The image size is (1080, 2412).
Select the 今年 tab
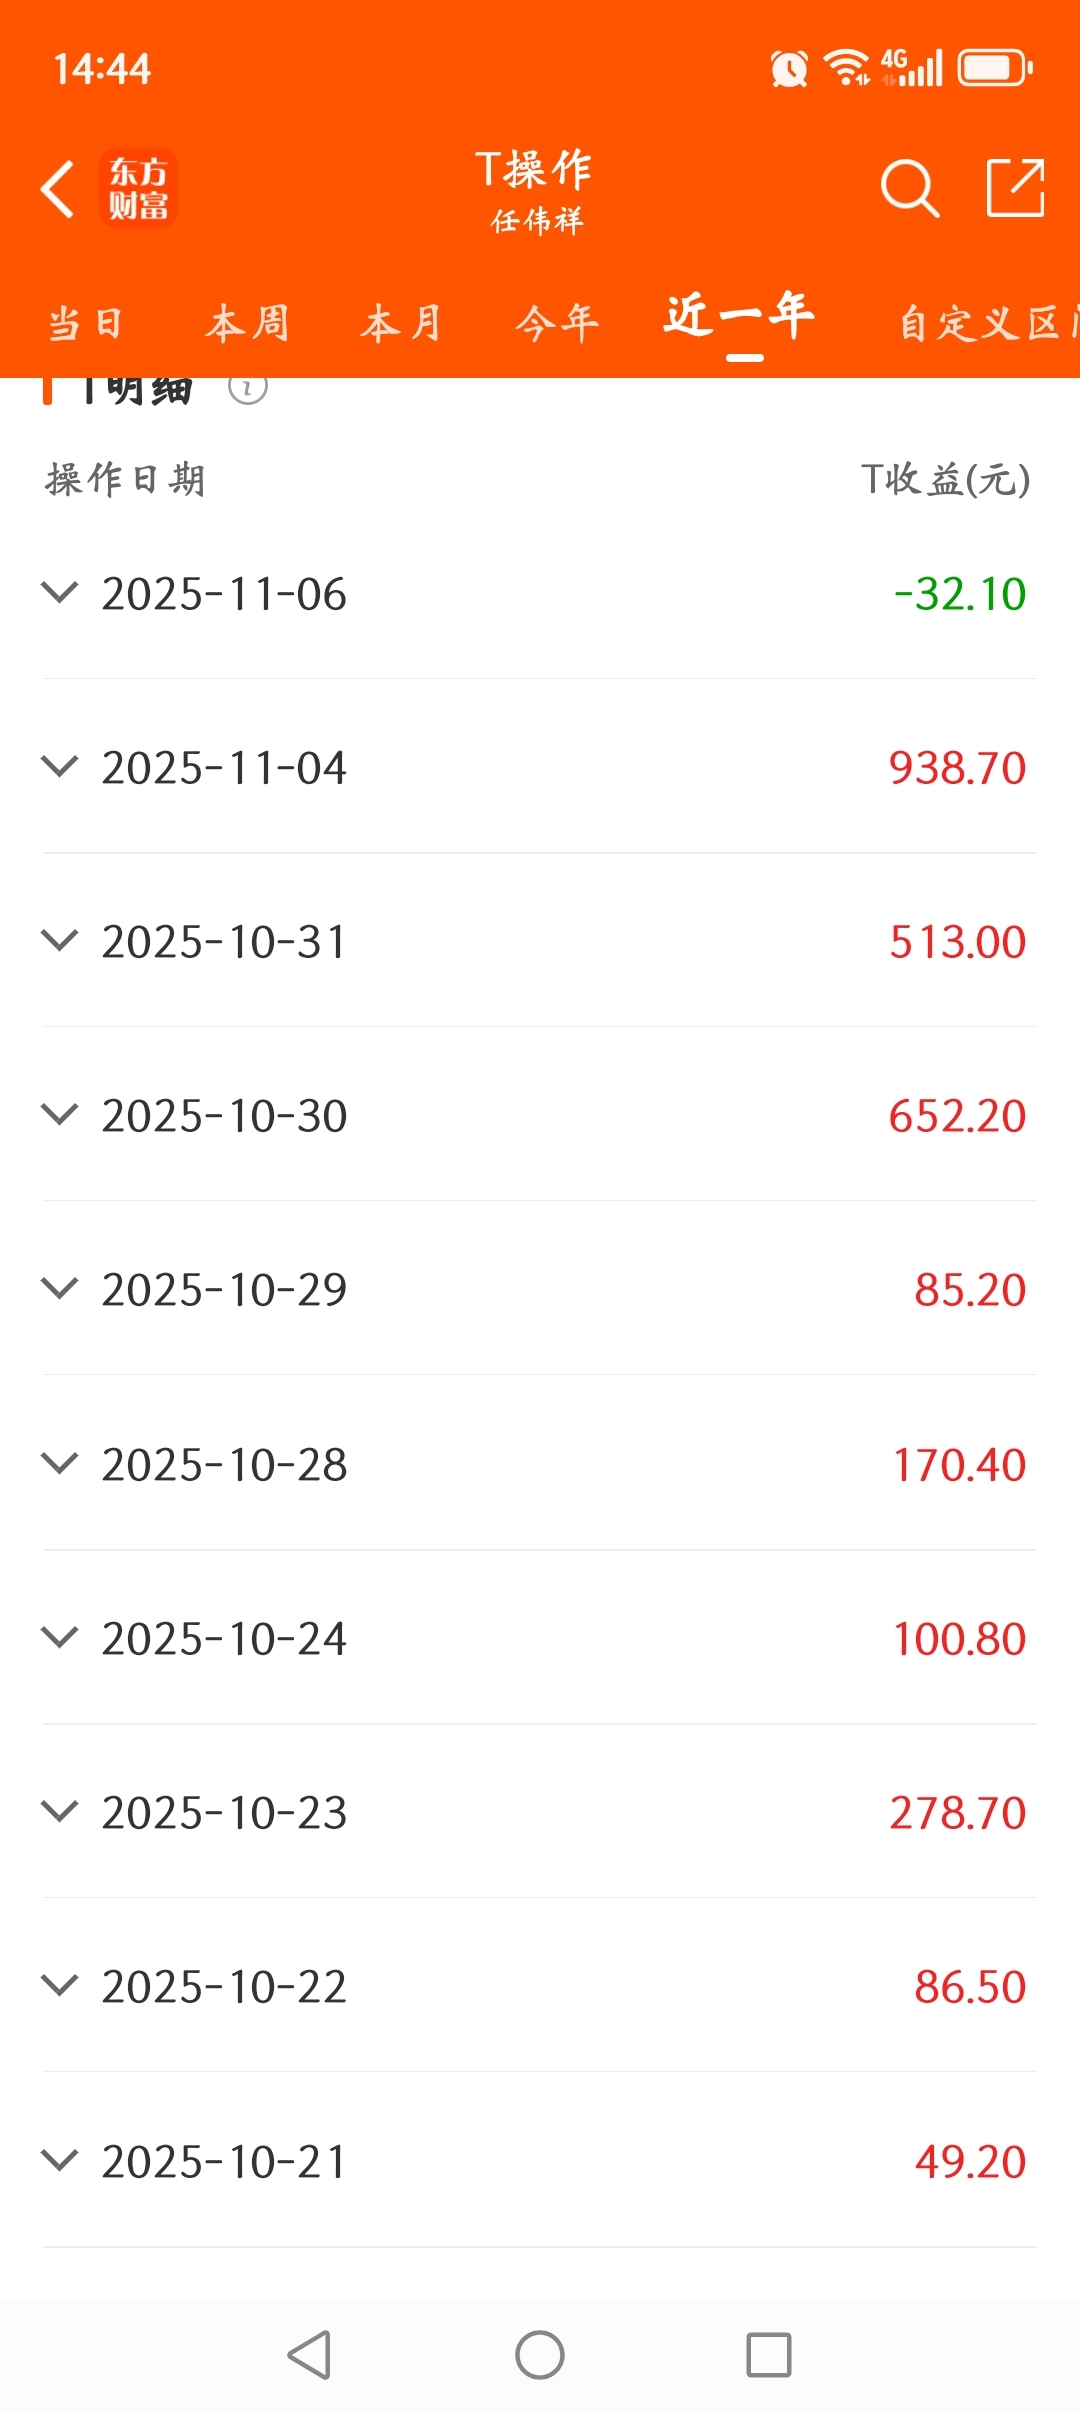pyautogui.click(x=558, y=324)
